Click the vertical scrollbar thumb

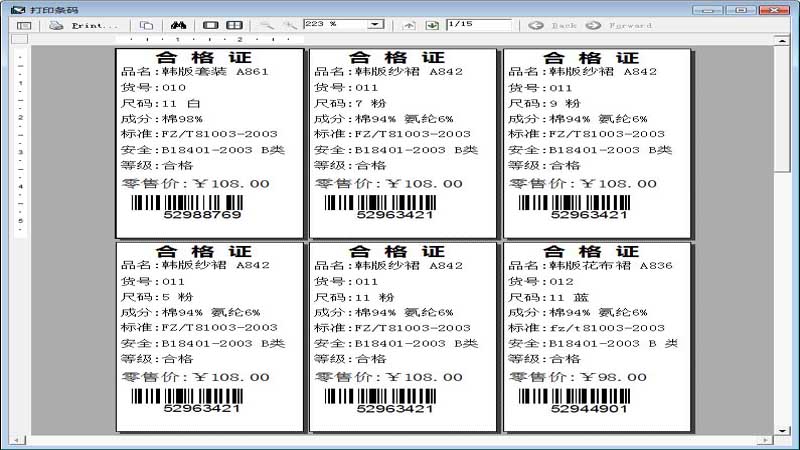(782, 109)
